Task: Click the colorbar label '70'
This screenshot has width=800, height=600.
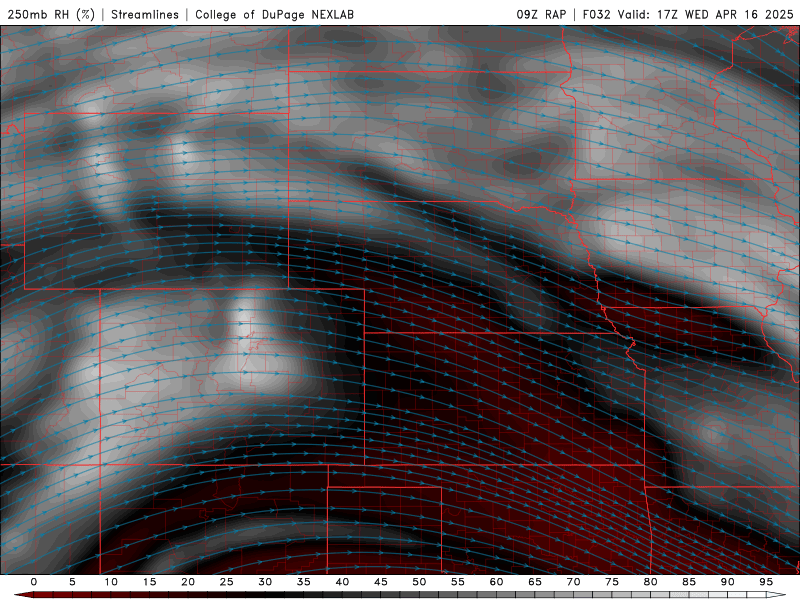Action: coord(573,582)
